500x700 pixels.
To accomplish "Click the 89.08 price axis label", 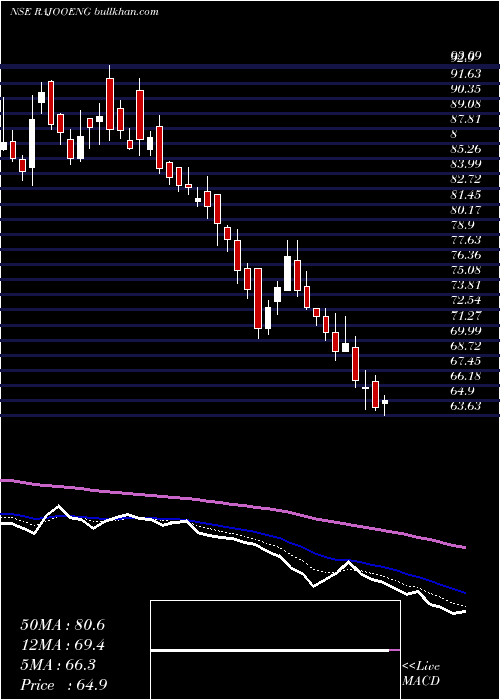I will pyautogui.click(x=465, y=104).
